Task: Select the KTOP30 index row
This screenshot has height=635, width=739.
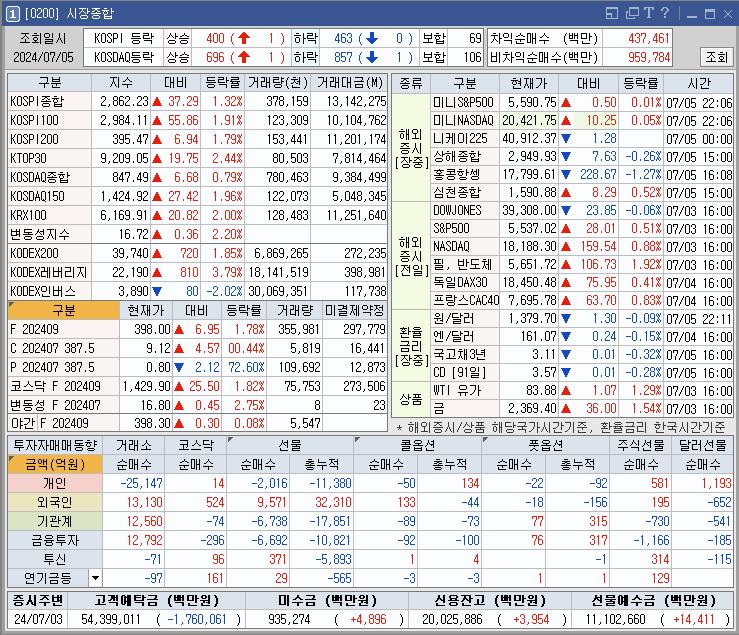Action: [x=197, y=158]
